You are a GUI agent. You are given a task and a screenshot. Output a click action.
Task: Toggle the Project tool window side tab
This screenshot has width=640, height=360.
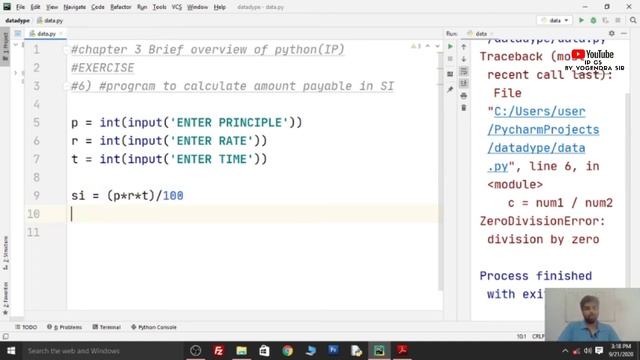[x=5, y=46]
